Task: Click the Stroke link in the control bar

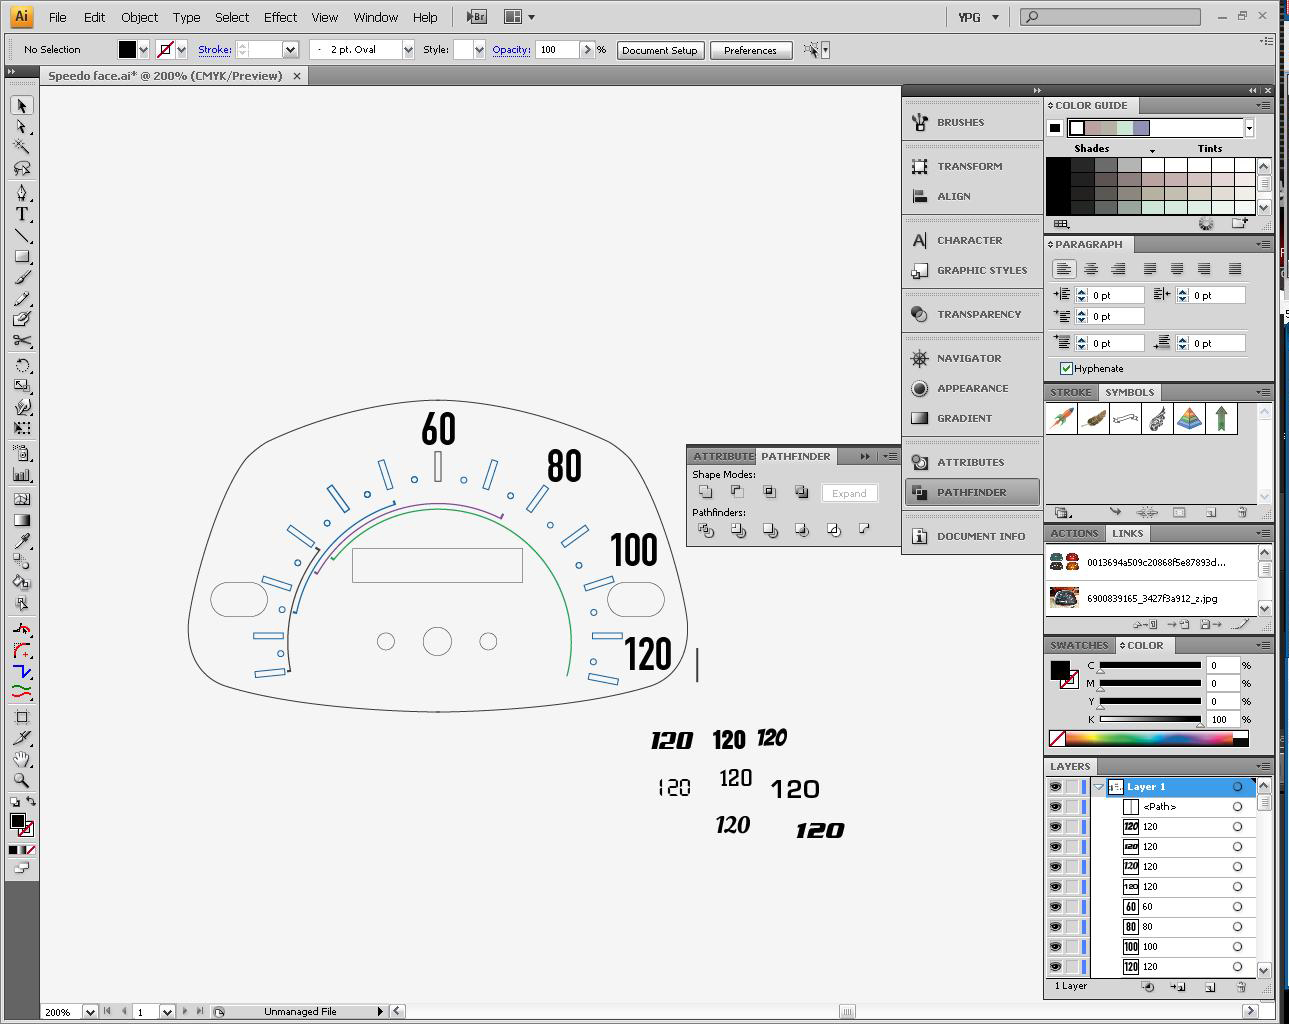Action: (214, 49)
